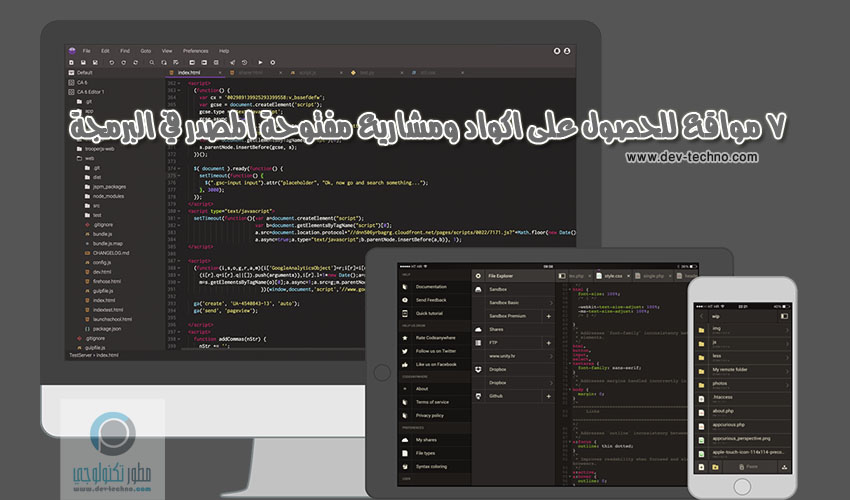Close the style.css tab on the tablet
850x500 pixels.
click(x=629, y=276)
